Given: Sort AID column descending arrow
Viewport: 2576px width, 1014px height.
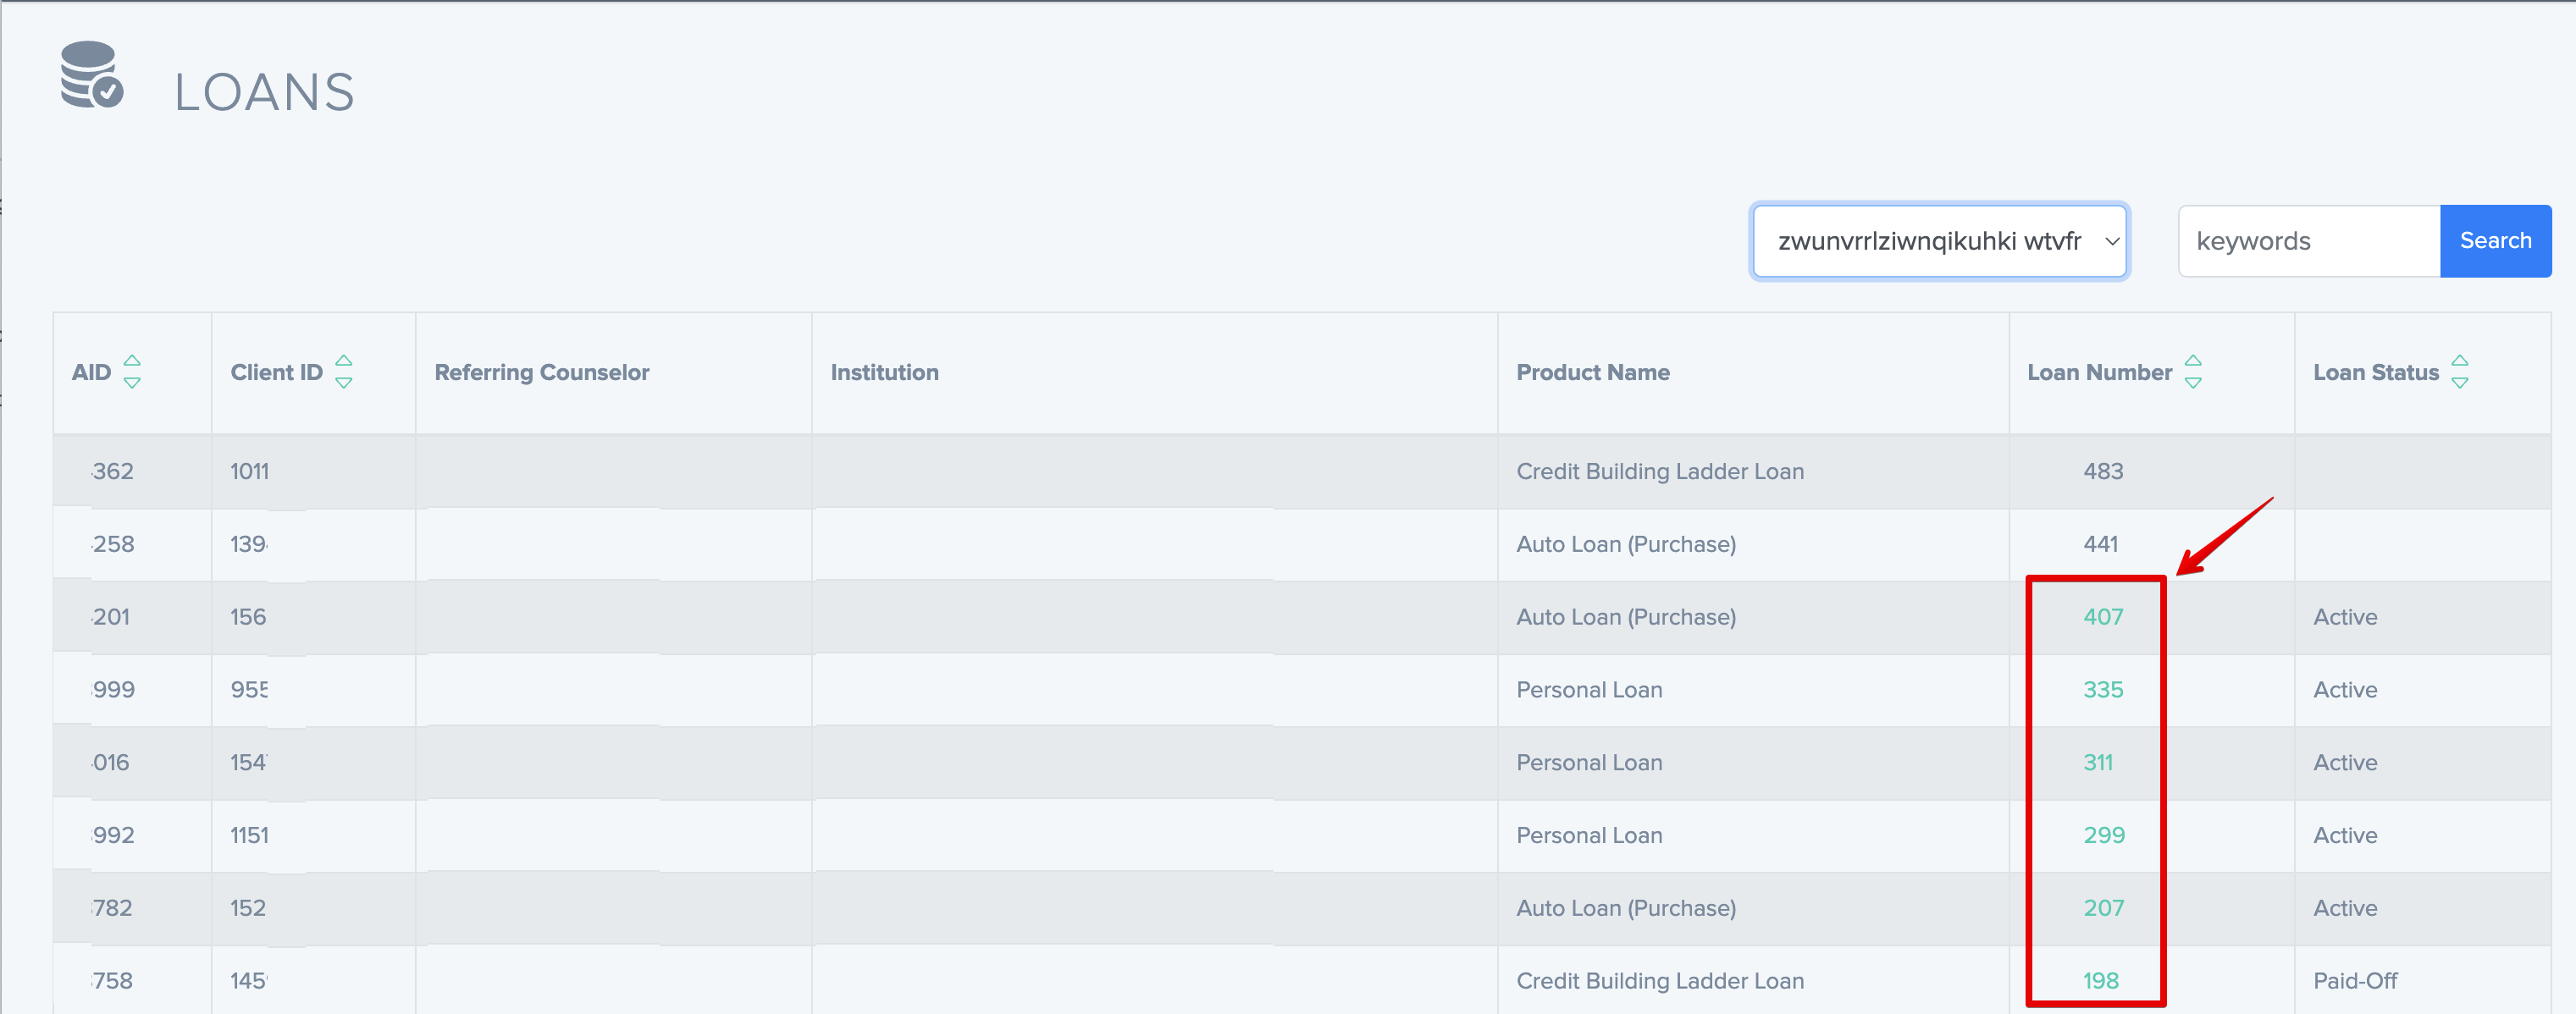Looking at the screenshot, I should tap(132, 383).
